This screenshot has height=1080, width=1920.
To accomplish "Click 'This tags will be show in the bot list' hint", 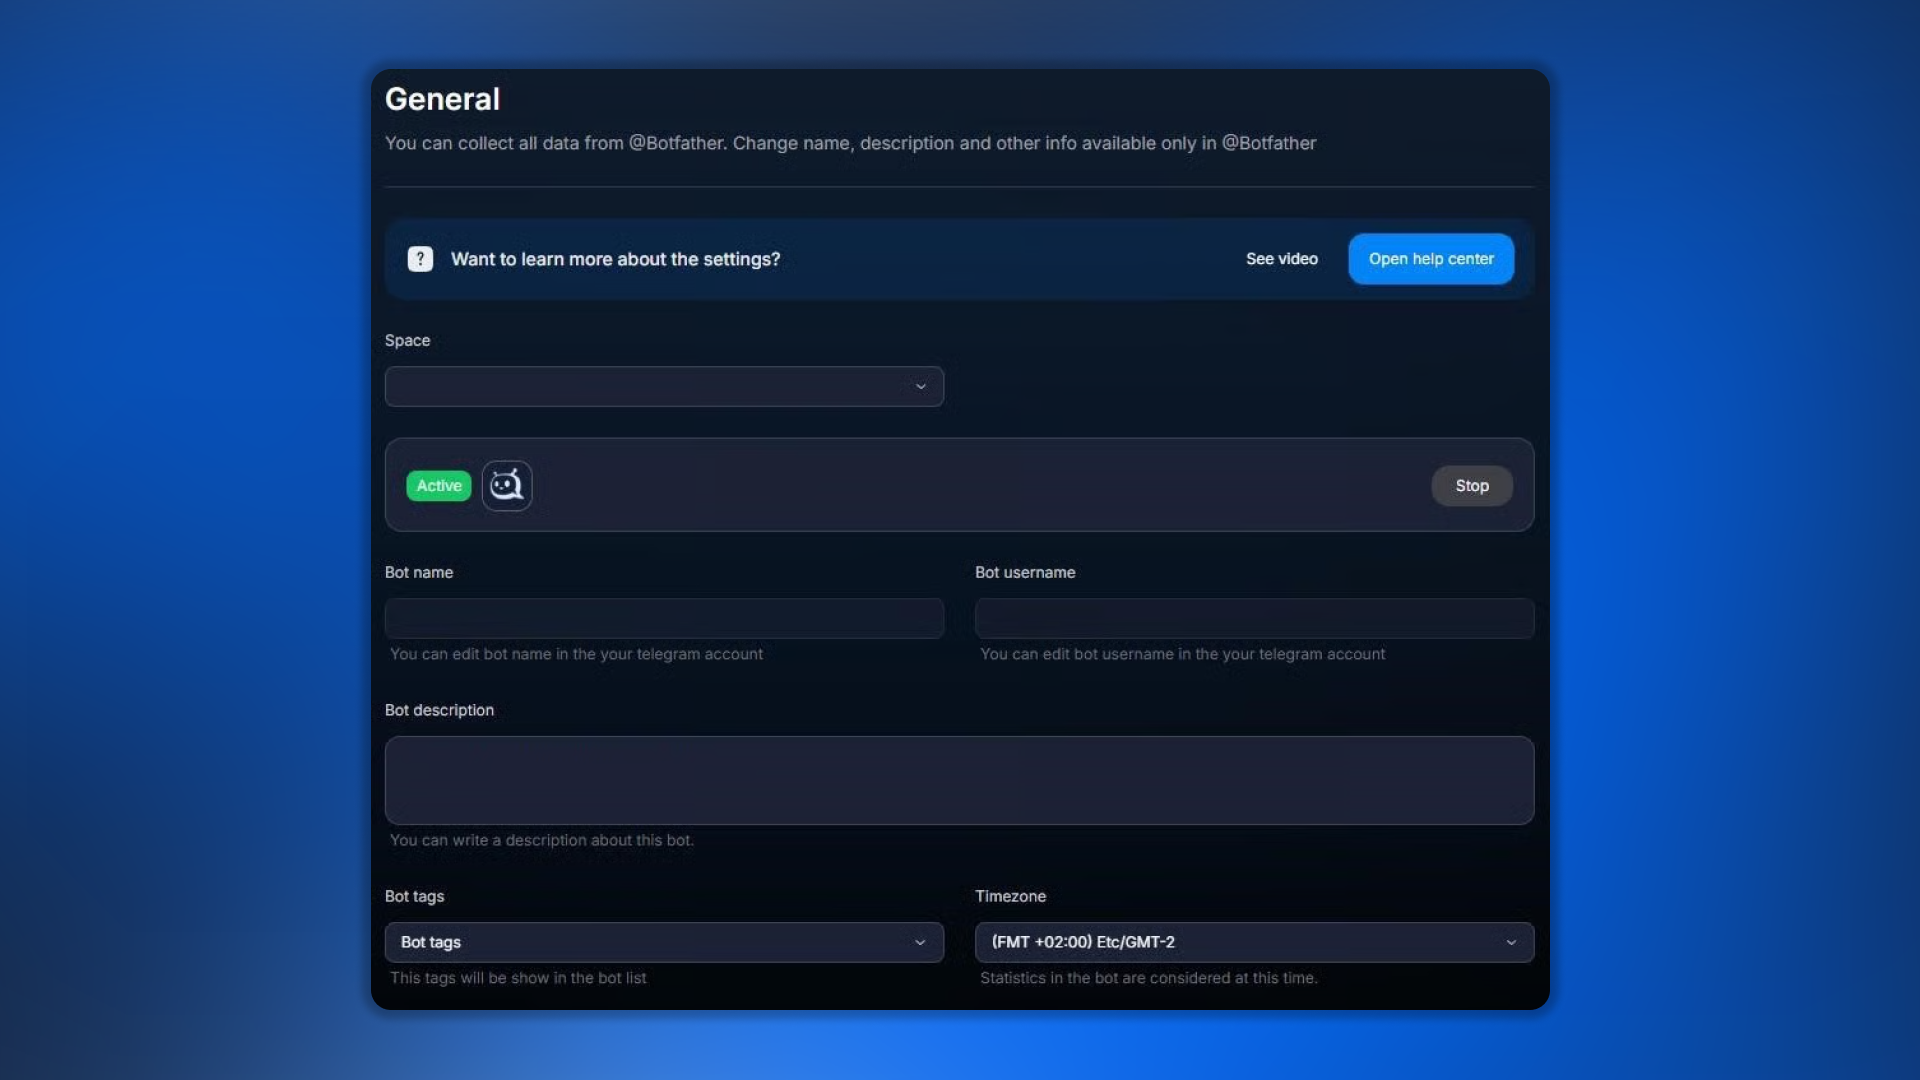I will coord(518,978).
